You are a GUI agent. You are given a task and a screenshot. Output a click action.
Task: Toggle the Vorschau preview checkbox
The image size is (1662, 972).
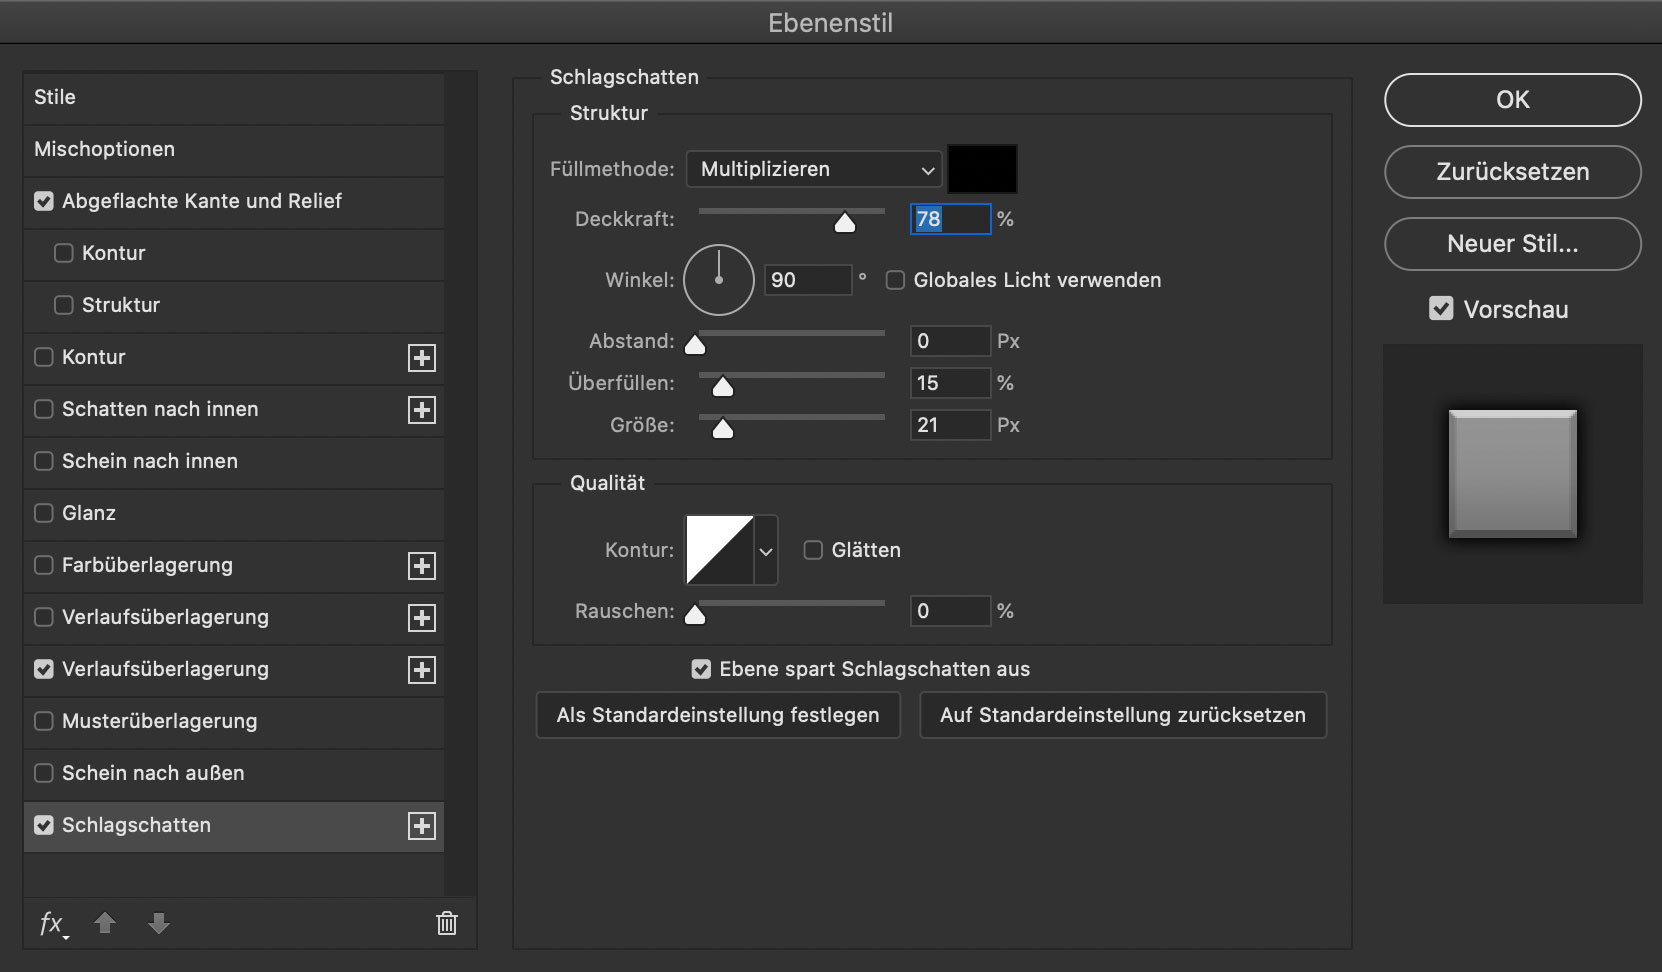click(x=1441, y=309)
